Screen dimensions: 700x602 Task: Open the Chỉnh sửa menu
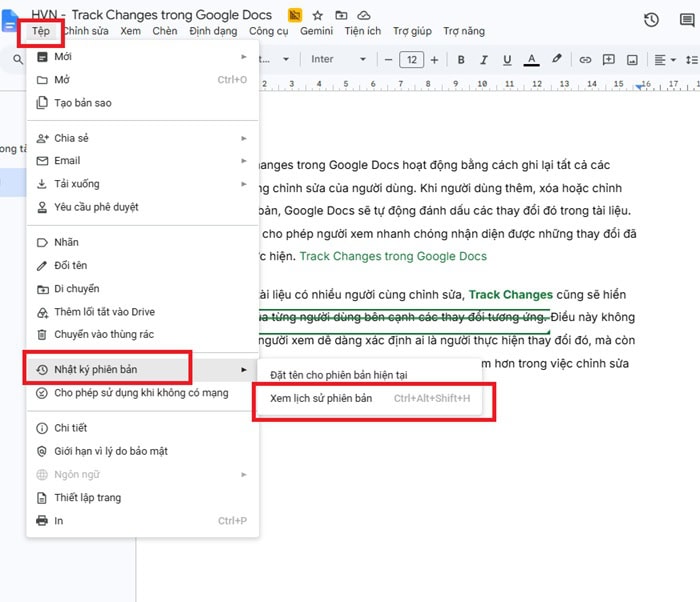click(x=86, y=31)
